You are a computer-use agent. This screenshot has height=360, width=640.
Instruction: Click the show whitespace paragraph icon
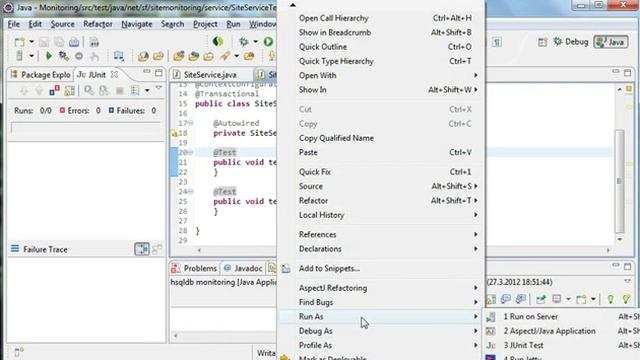tap(497, 42)
